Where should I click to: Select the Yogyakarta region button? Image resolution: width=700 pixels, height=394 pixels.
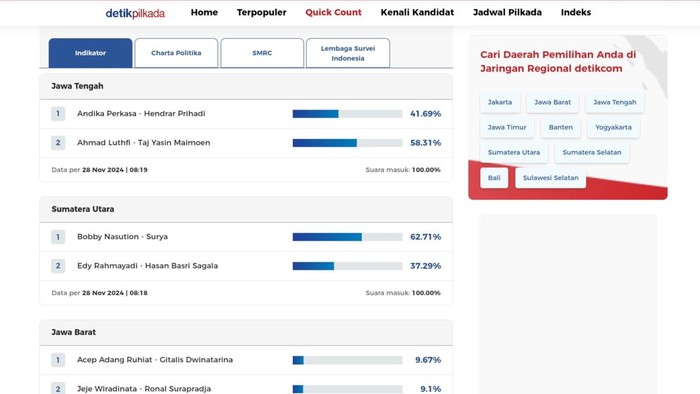613,127
